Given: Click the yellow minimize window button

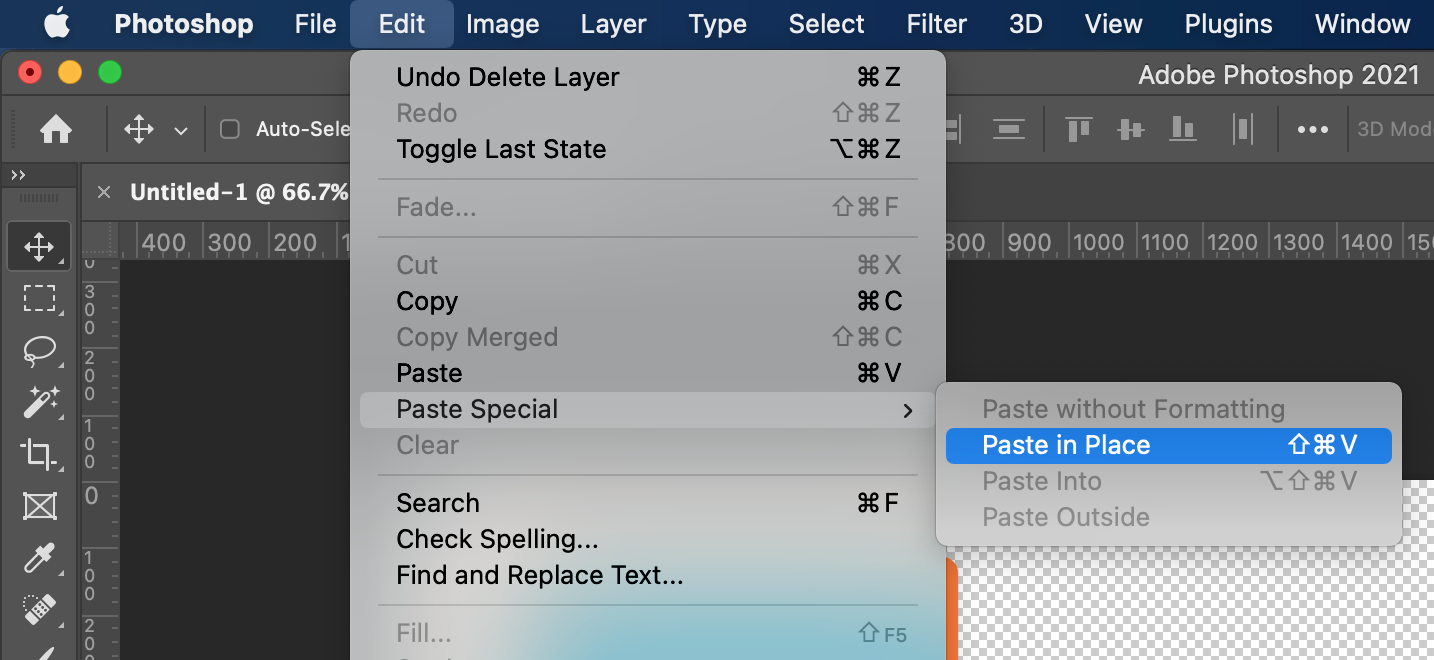Looking at the screenshot, I should 70,73.
